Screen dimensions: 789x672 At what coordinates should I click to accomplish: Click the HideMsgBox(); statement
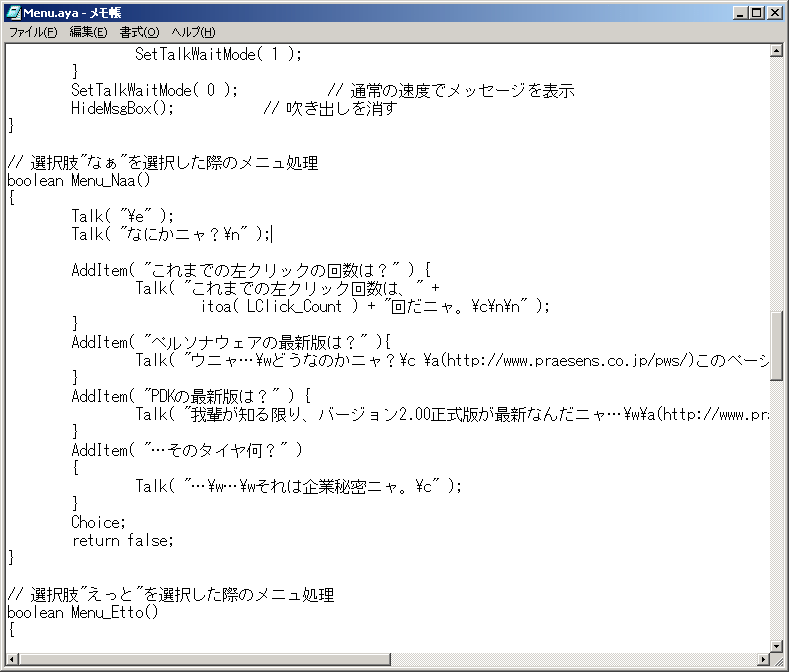coord(122,108)
